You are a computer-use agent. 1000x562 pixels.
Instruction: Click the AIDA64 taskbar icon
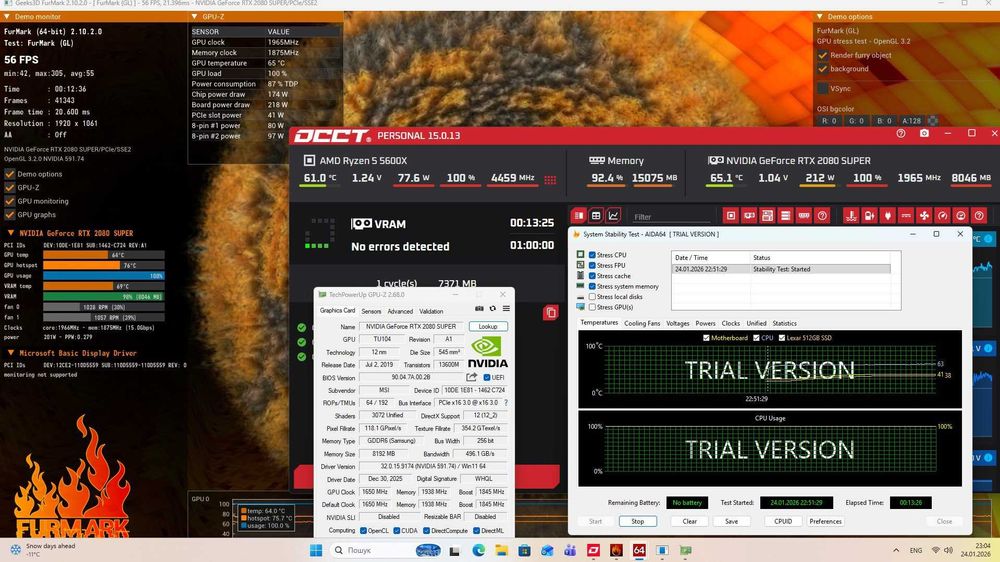(639, 550)
